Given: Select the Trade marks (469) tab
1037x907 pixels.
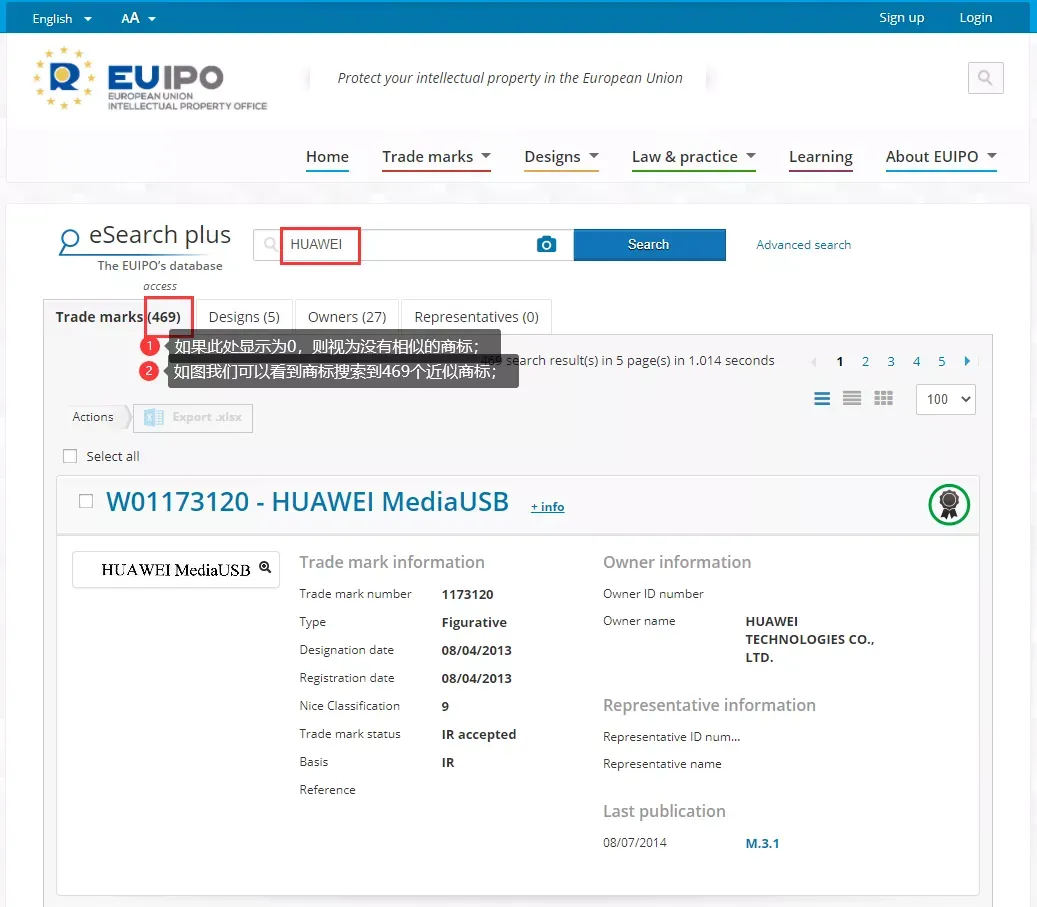Looking at the screenshot, I should pyautogui.click(x=118, y=317).
